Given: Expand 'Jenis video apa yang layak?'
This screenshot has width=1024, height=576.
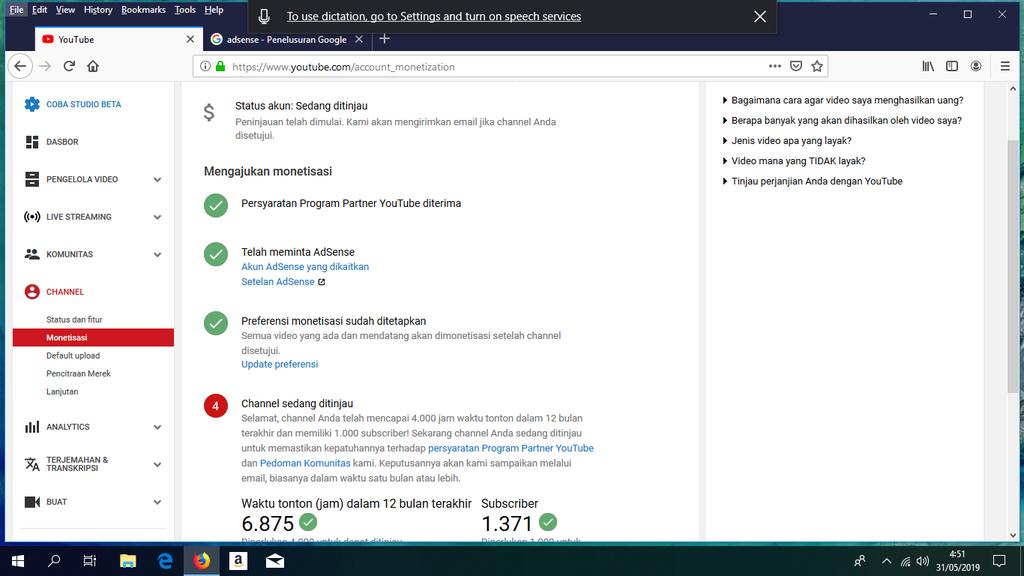Looking at the screenshot, I should click(787, 140).
